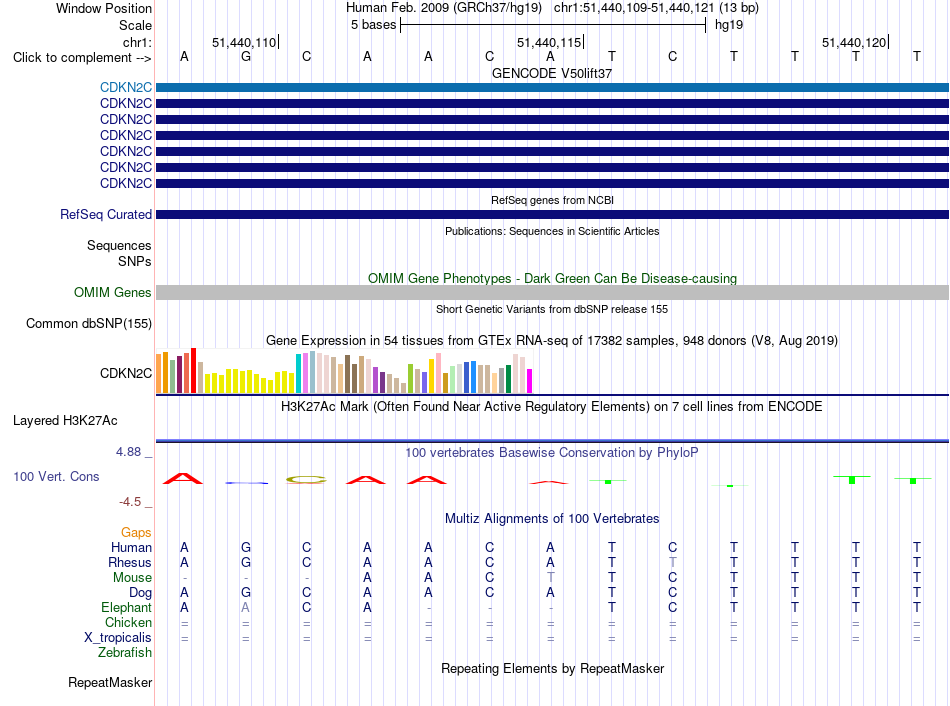Click the RepeatMasker track label
The image size is (950, 706).
[110, 682]
